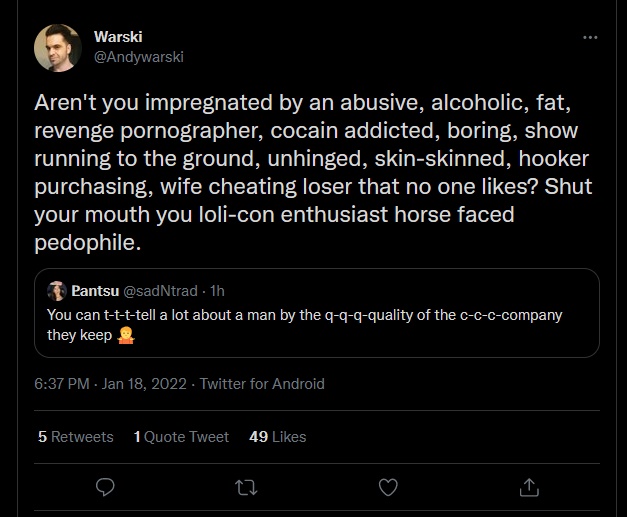Image resolution: width=627 pixels, height=517 pixels.
Task: Click the 6:37 PM timestamp
Action: [x=62, y=384]
